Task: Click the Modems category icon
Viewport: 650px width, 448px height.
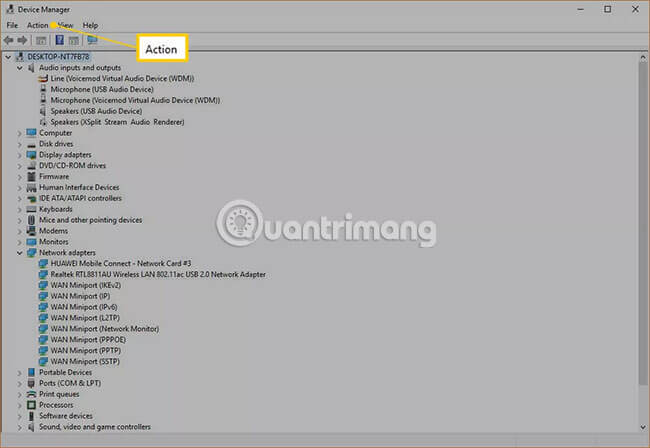Action: tap(31, 231)
